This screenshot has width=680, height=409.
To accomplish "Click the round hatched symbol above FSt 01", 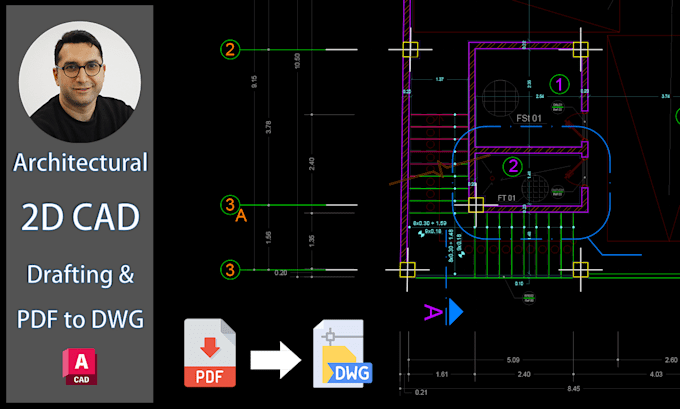I will pos(500,98).
